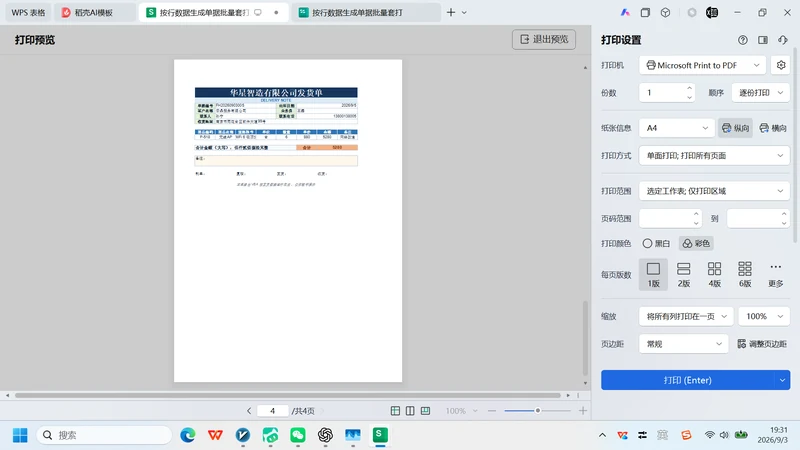Choose 4 pages per sheet layout
This screenshot has width=800, height=450.
tap(714, 274)
